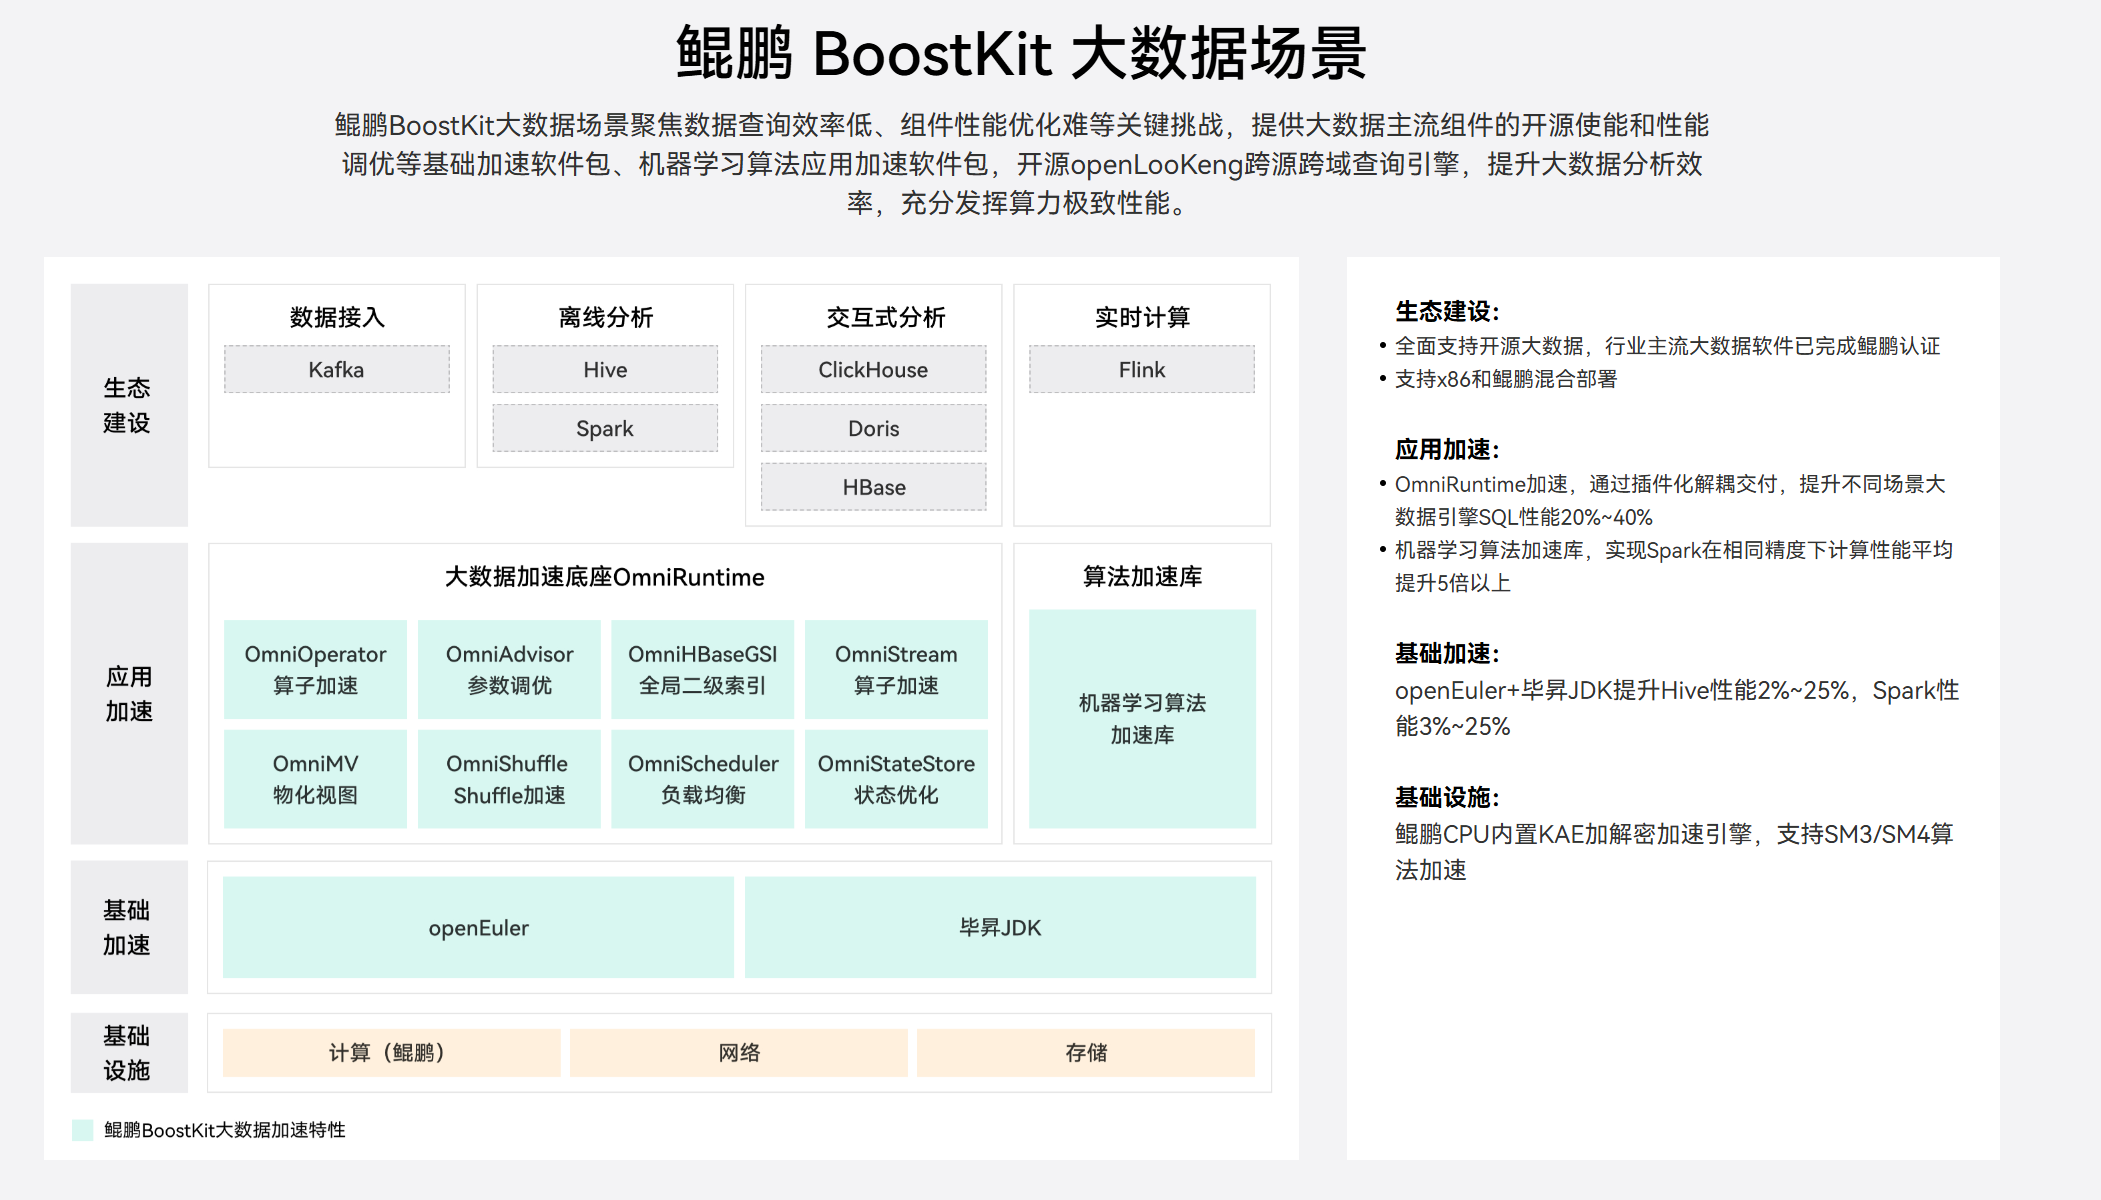Click the Flink box under 实时计算
The height and width of the screenshot is (1200, 2101).
pos(1141,370)
